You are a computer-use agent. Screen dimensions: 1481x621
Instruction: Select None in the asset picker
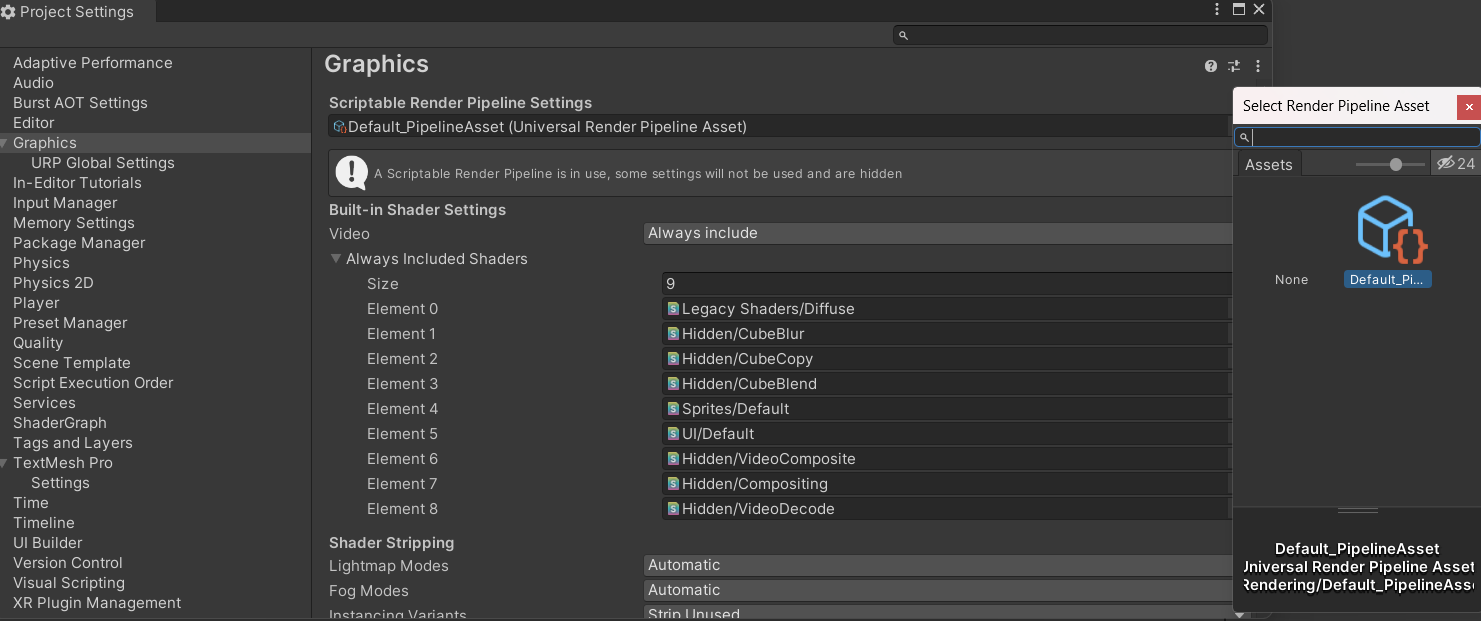tap(1291, 280)
